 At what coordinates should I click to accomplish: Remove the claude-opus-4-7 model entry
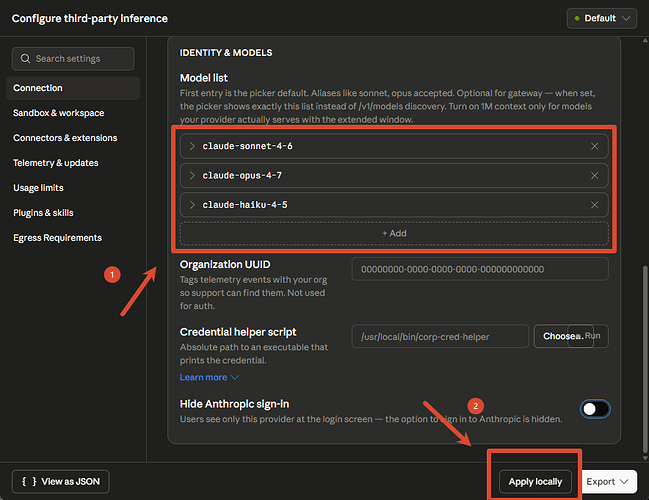[x=594, y=175]
